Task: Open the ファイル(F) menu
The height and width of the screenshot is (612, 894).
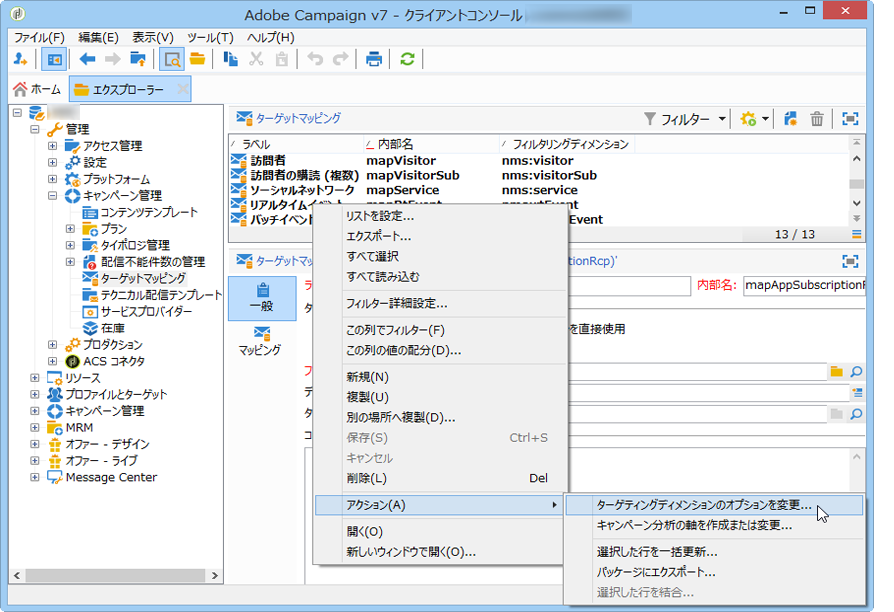Action: tap(39, 38)
